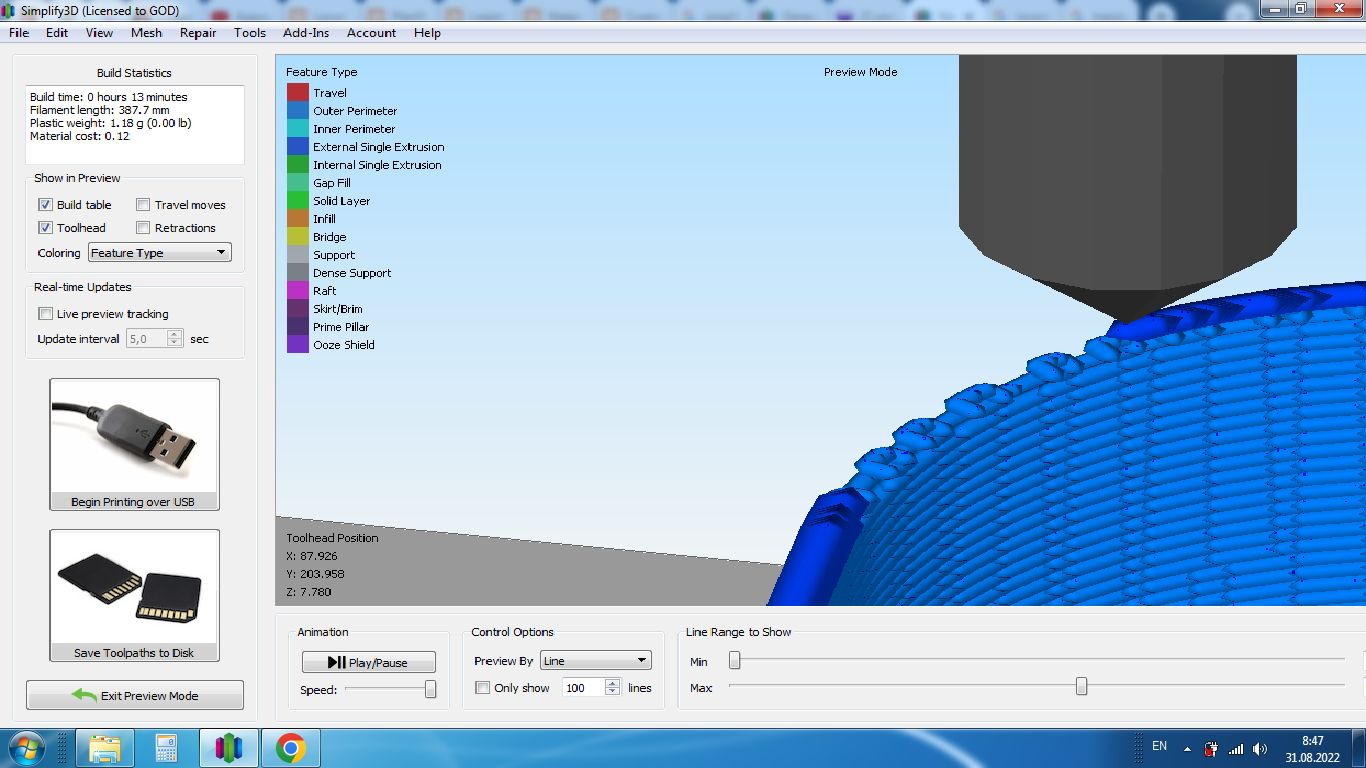The width and height of the screenshot is (1366, 768).
Task: Open the Tools menu
Action: point(250,33)
